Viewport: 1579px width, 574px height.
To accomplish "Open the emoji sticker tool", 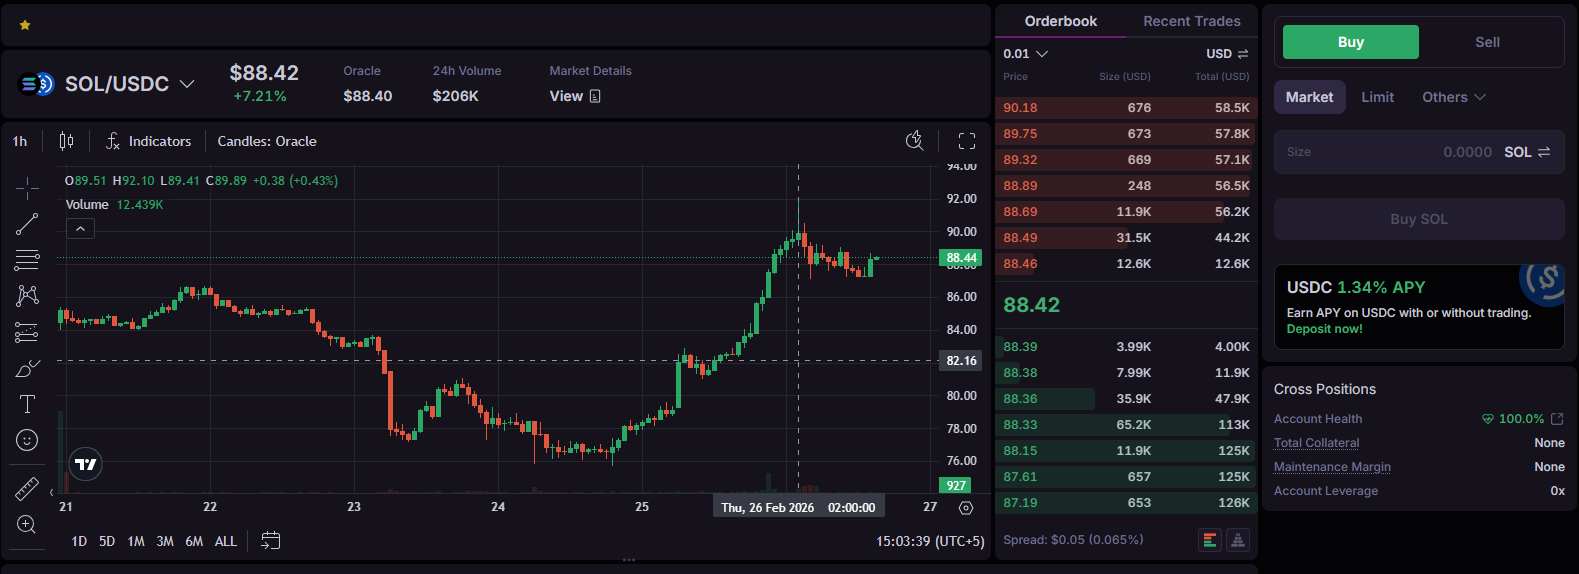I will pos(27,440).
